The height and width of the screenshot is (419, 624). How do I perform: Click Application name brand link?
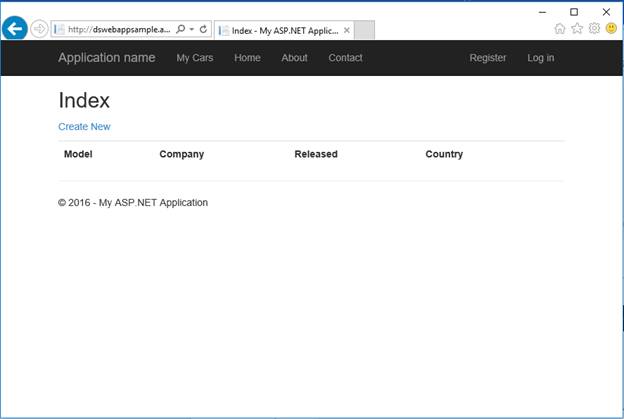(x=107, y=58)
